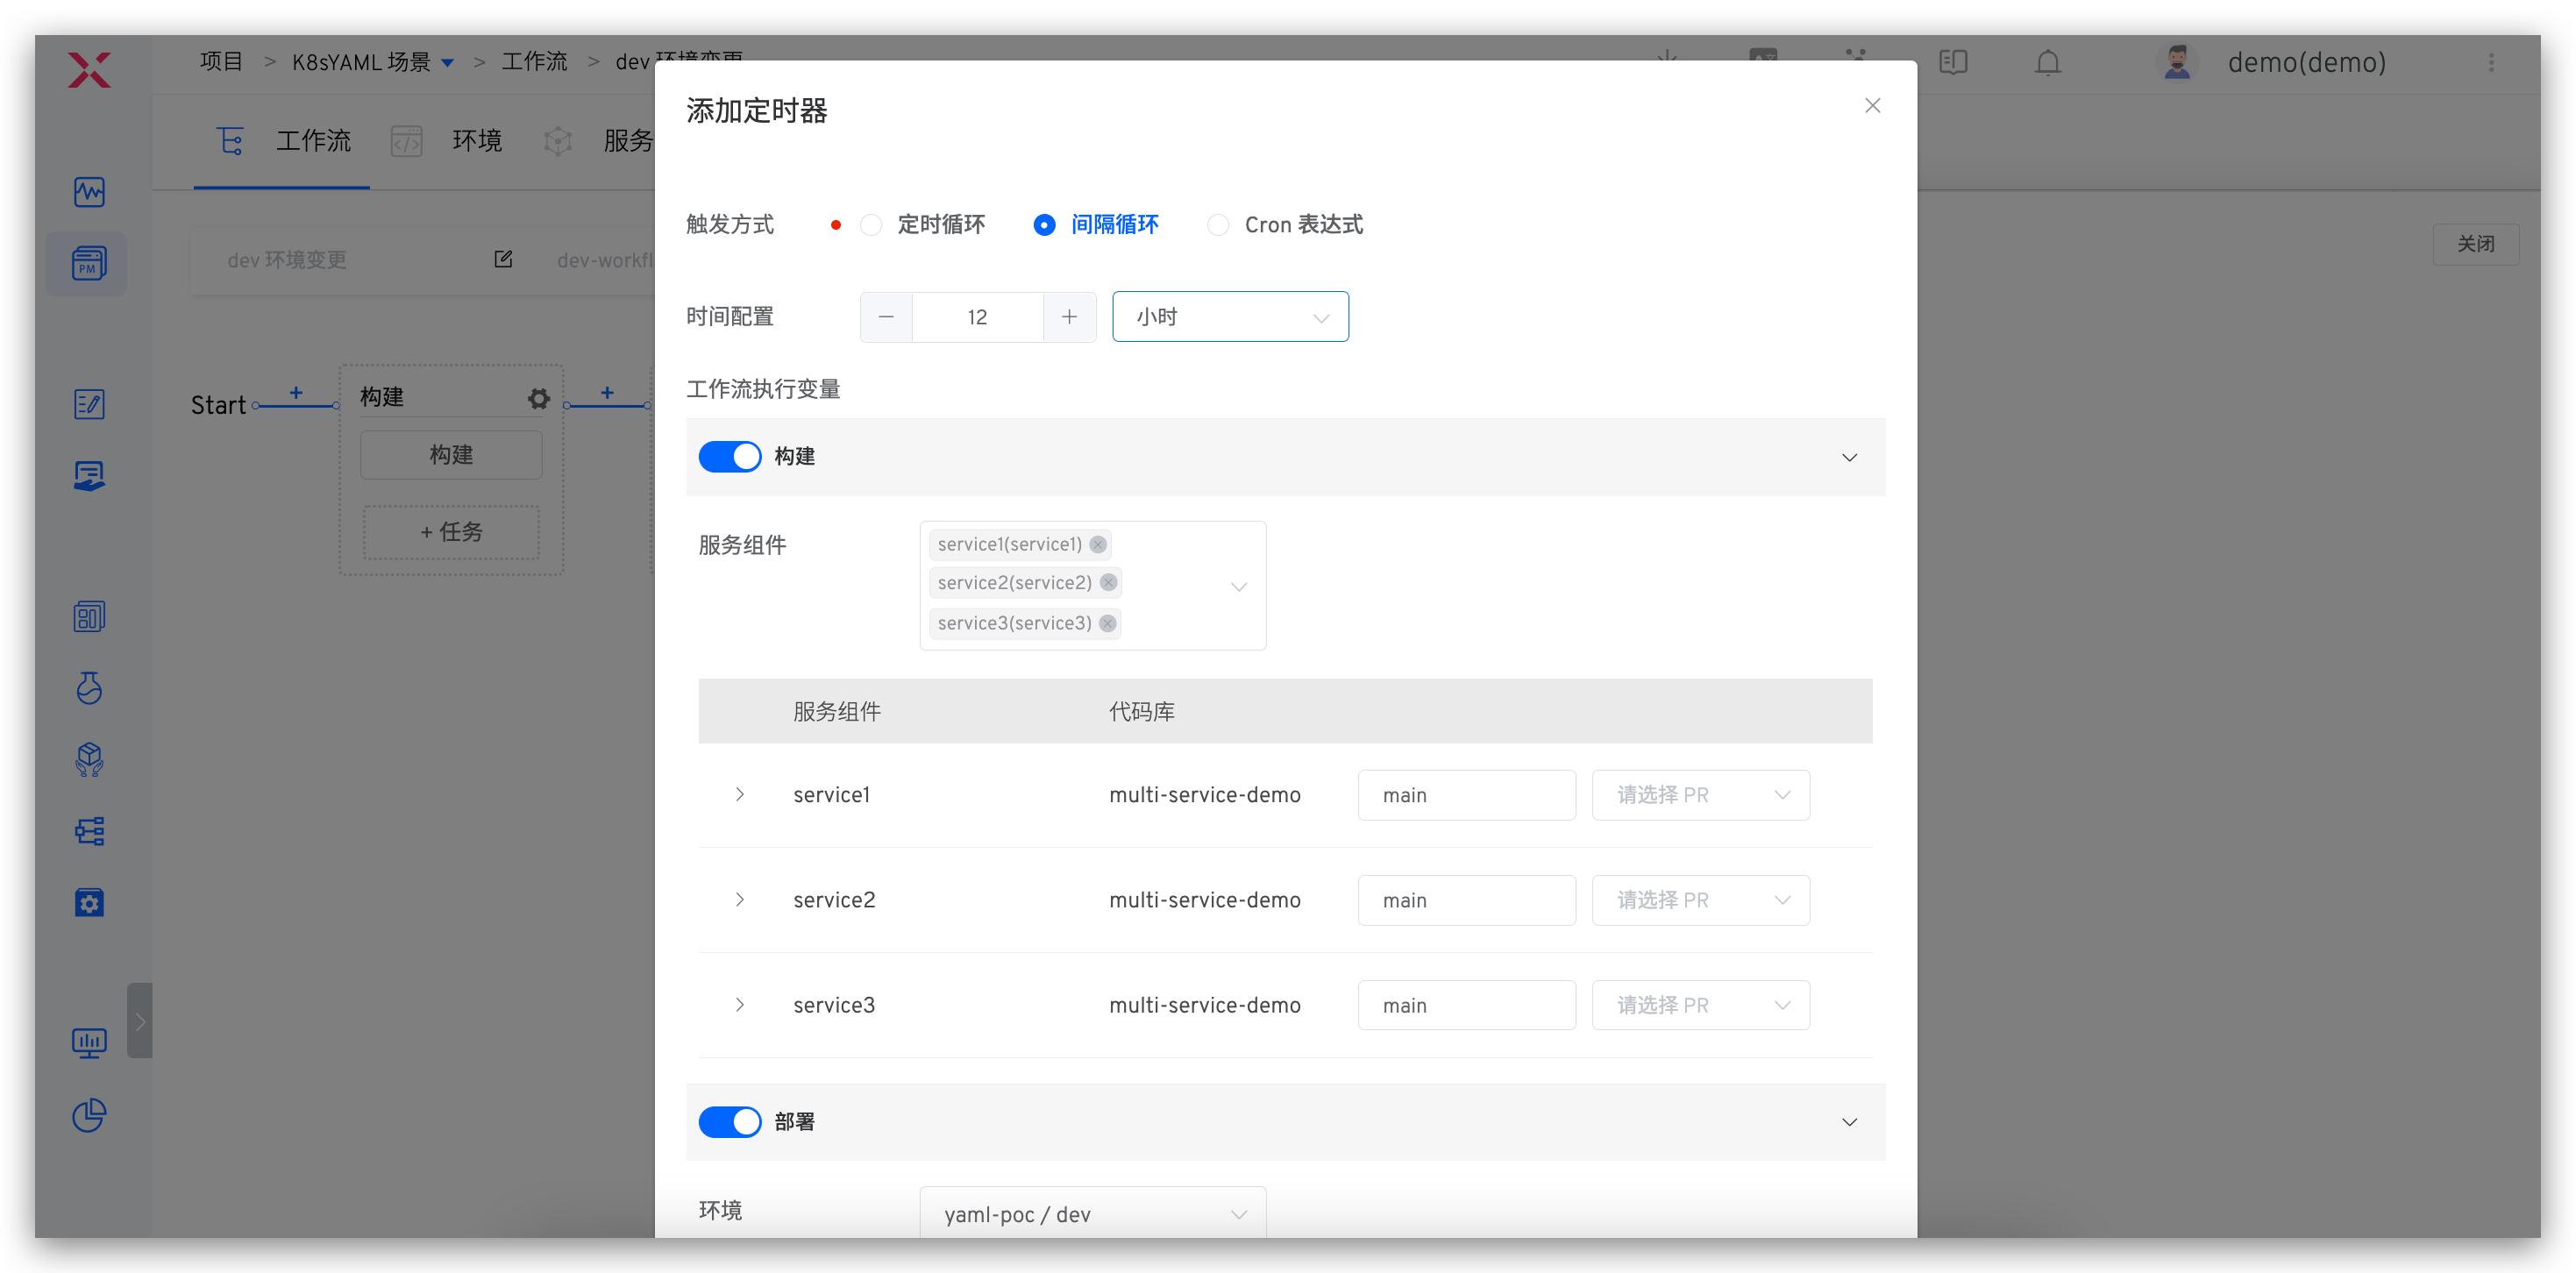This screenshot has height=1273, width=2576.
Task: Click the 关闭 button
Action: coord(2475,244)
